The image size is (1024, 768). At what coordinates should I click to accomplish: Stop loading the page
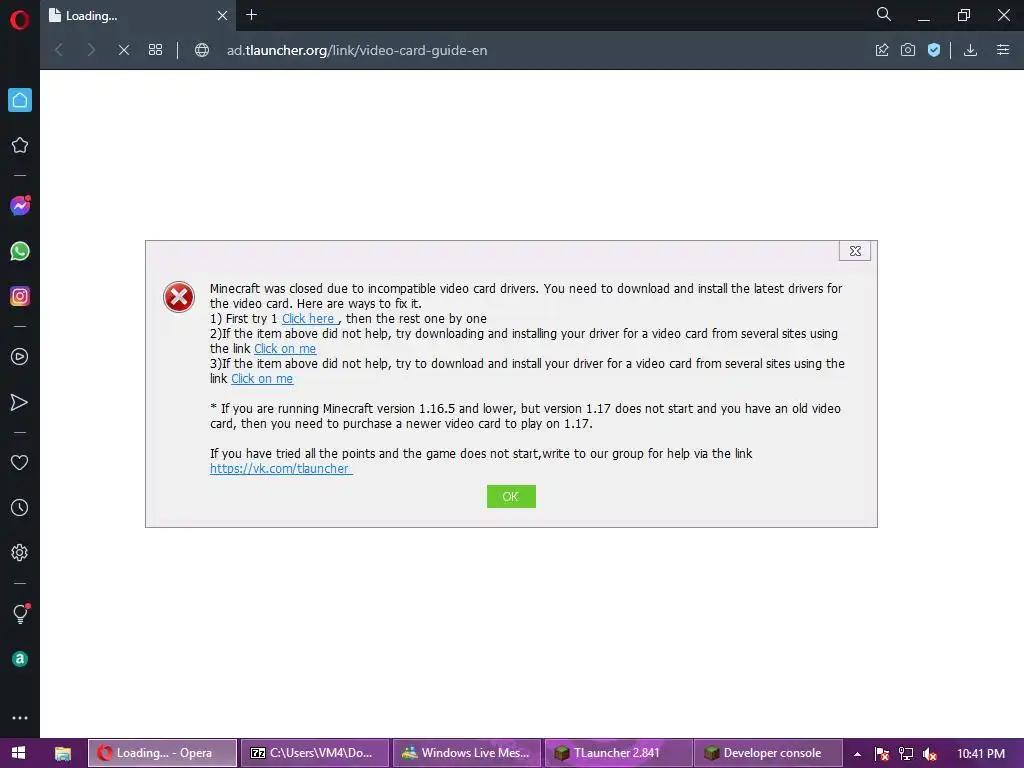click(123, 50)
